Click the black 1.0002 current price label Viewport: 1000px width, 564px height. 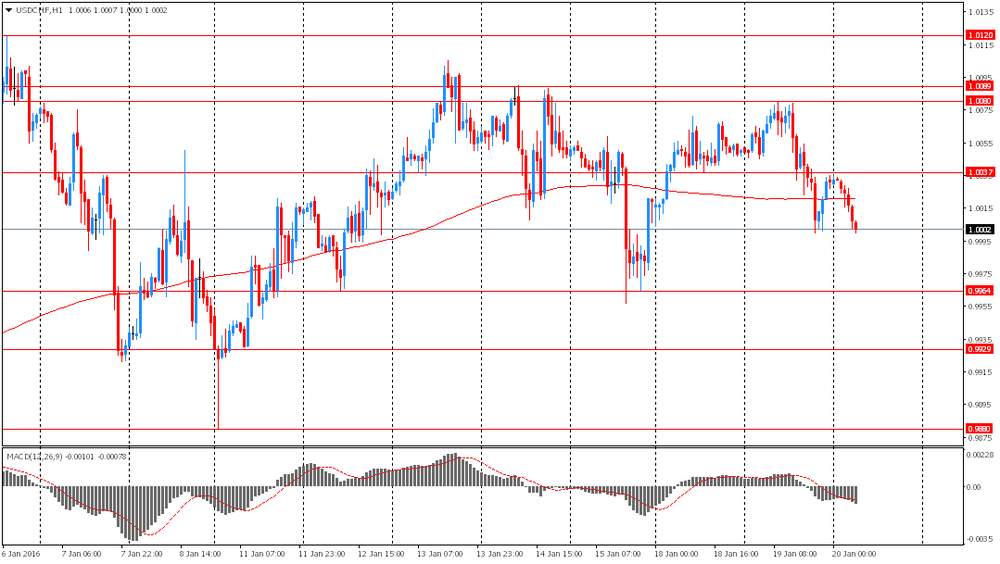(980, 230)
